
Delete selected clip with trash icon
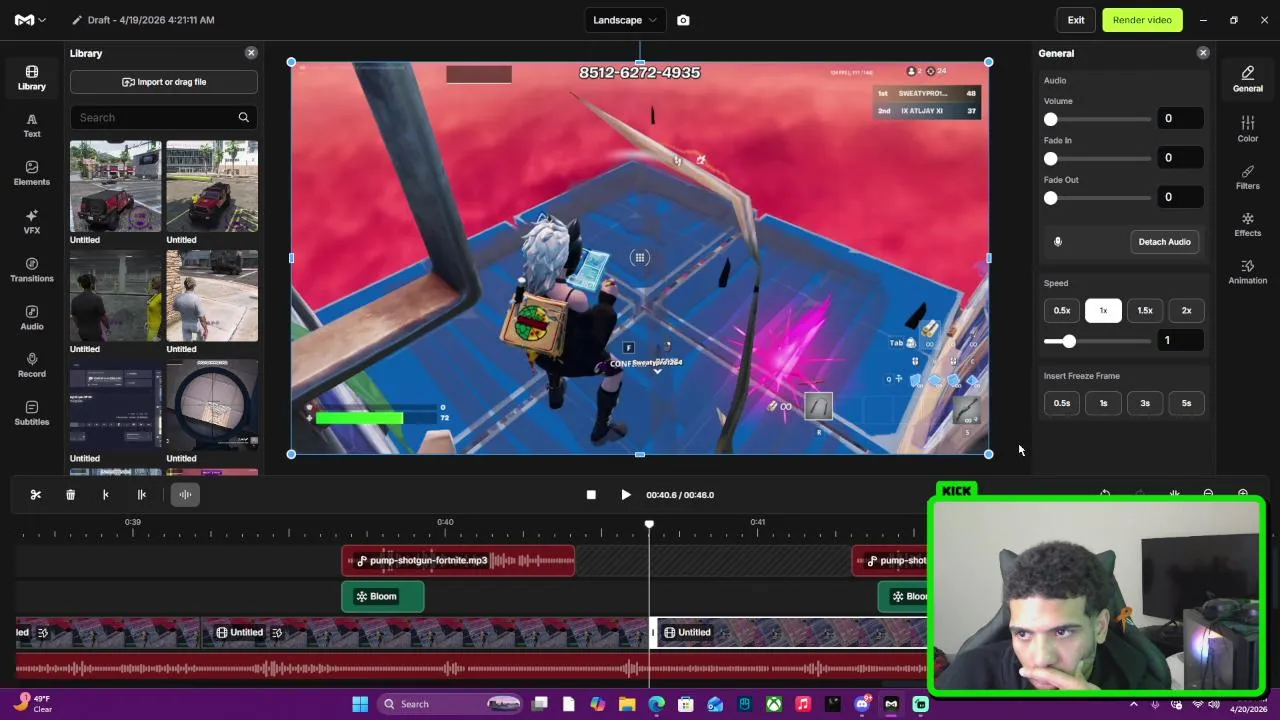pos(70,494)
